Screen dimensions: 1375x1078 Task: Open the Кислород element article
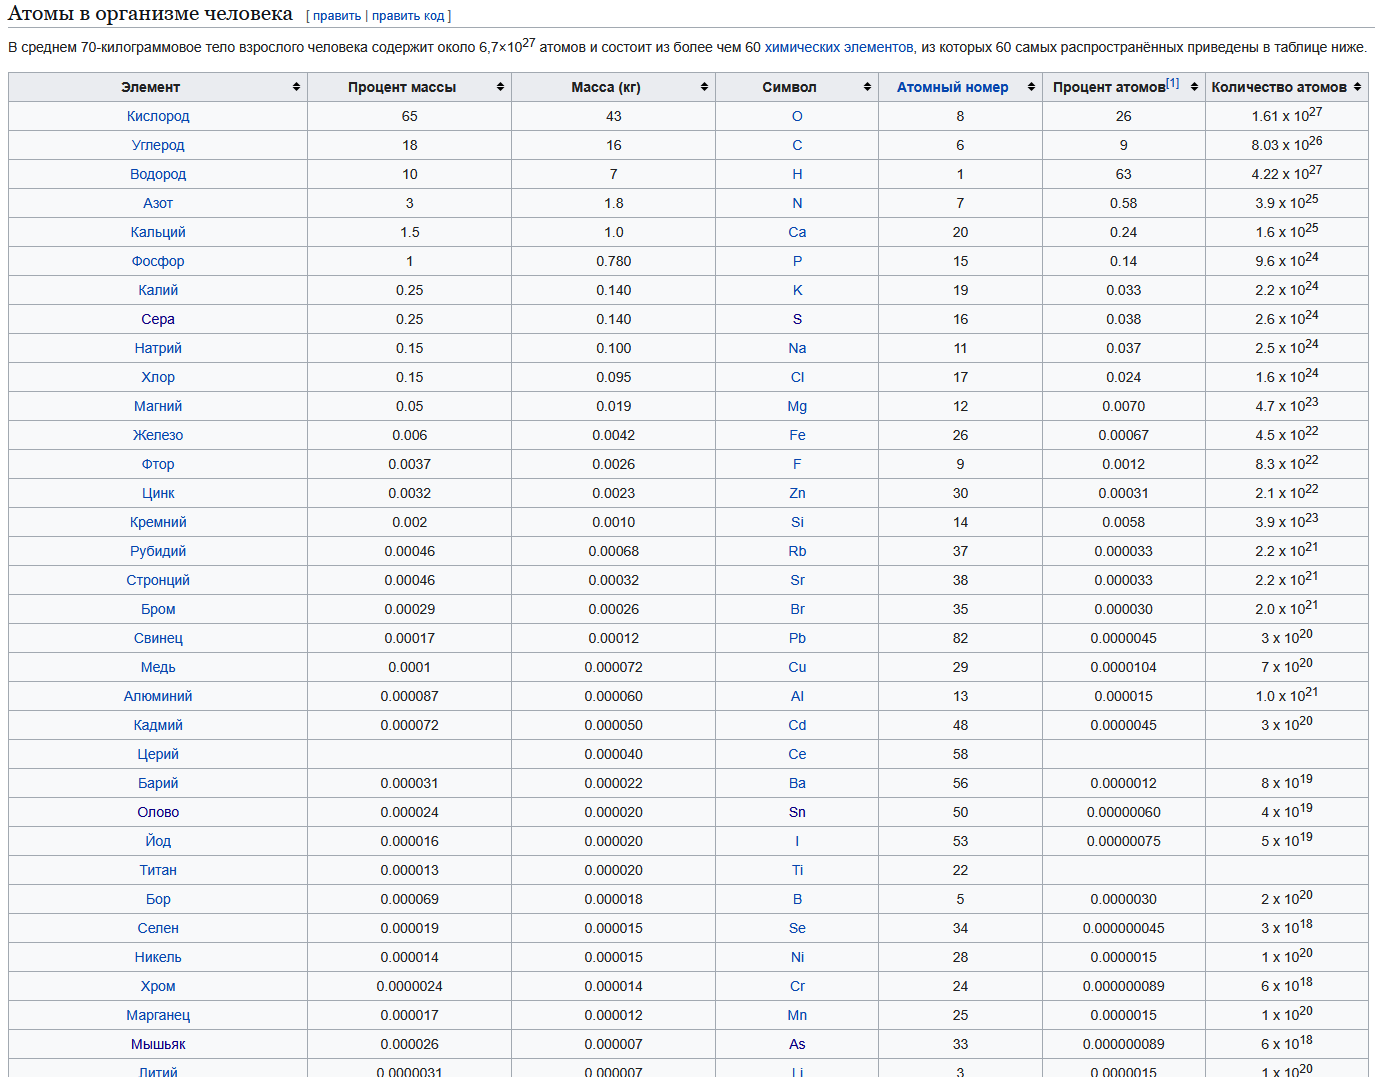click(x=158, y=116)
